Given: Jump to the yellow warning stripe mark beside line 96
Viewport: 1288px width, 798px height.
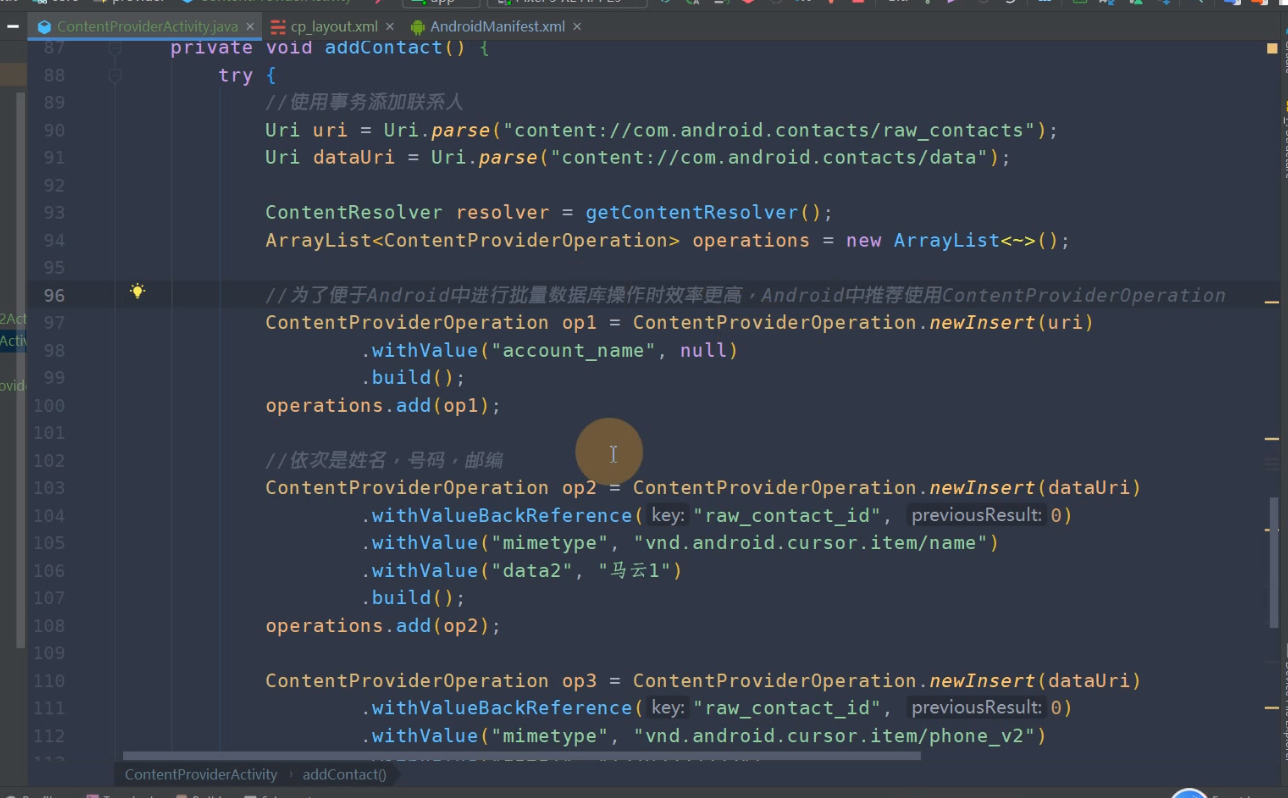Looking at the screenshot, I should (x=1272, y=300).
